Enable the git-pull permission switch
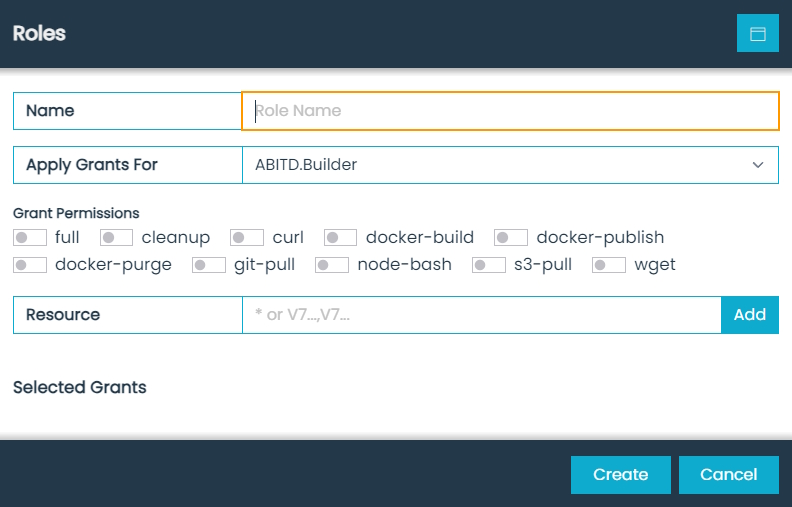The image size is (792, 507). click(x=209, y=265)
